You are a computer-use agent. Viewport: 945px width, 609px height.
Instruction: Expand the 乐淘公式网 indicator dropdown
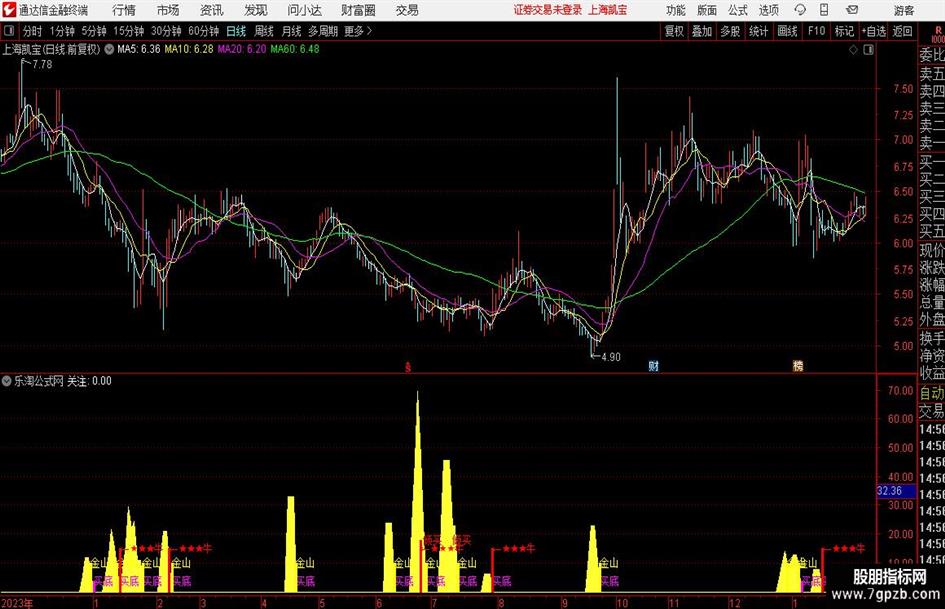7,381
